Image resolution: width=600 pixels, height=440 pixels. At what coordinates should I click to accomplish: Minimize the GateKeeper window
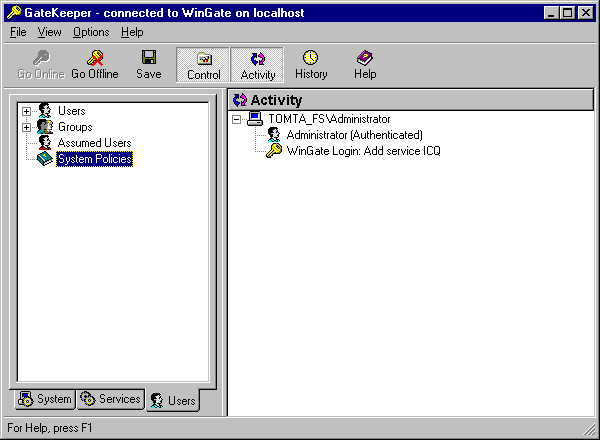coord(551,13)
